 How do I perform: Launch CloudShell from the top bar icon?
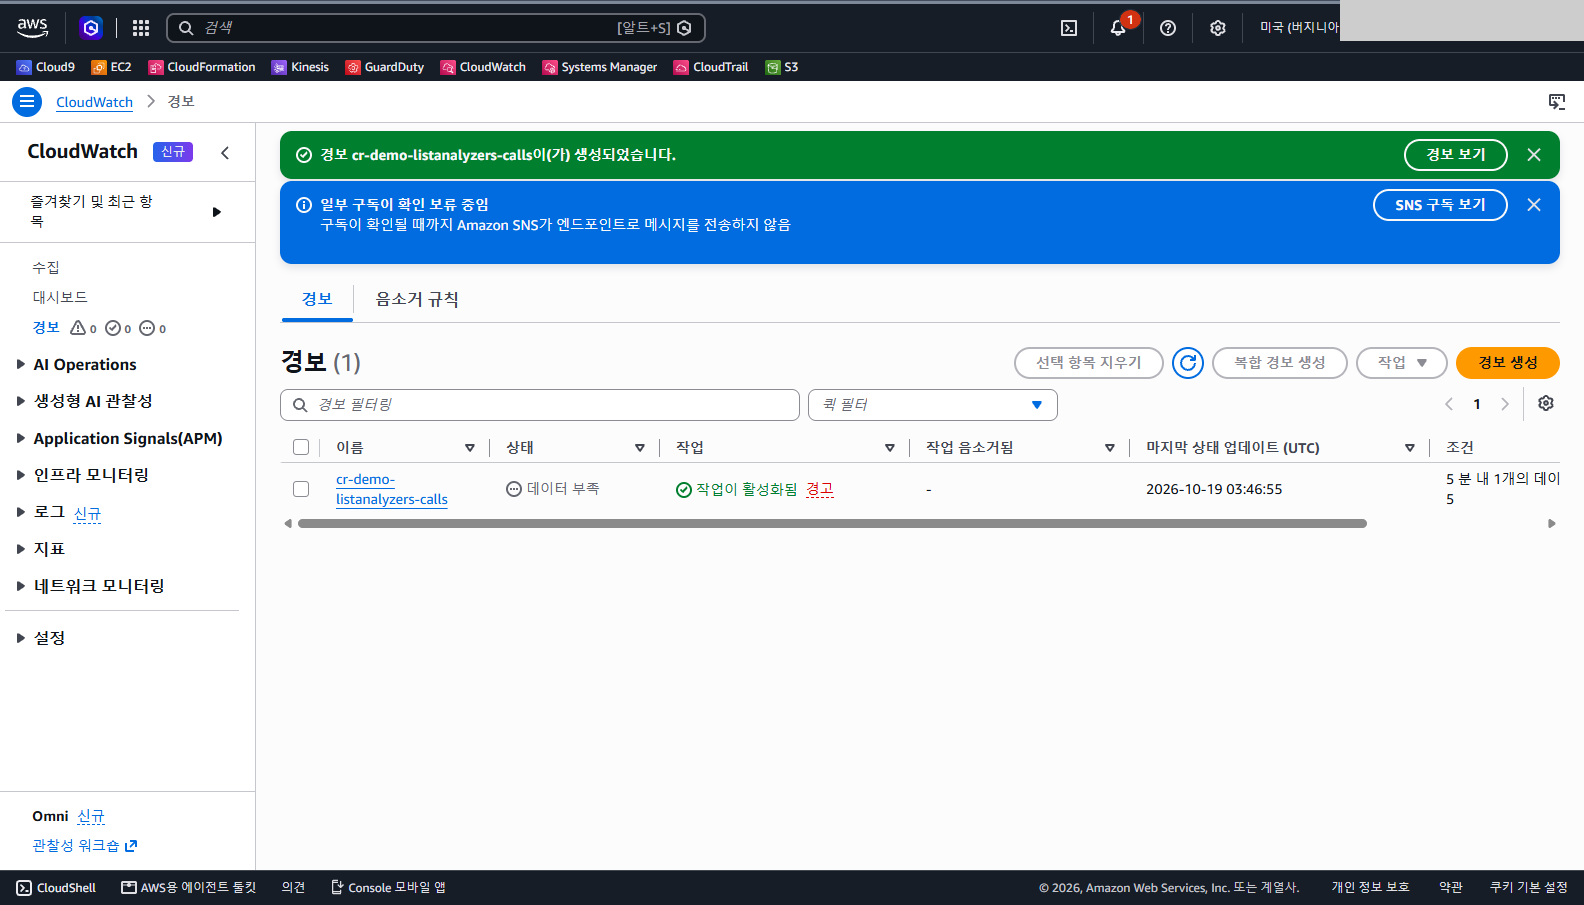click(x=1069, y=28)
